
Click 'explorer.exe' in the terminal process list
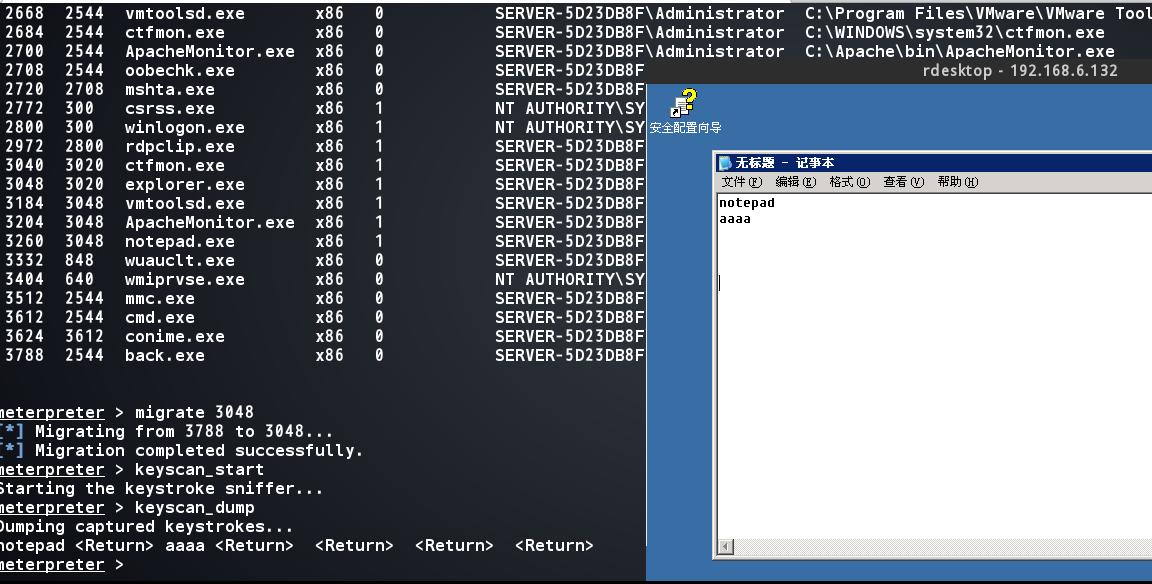point(184,184)
